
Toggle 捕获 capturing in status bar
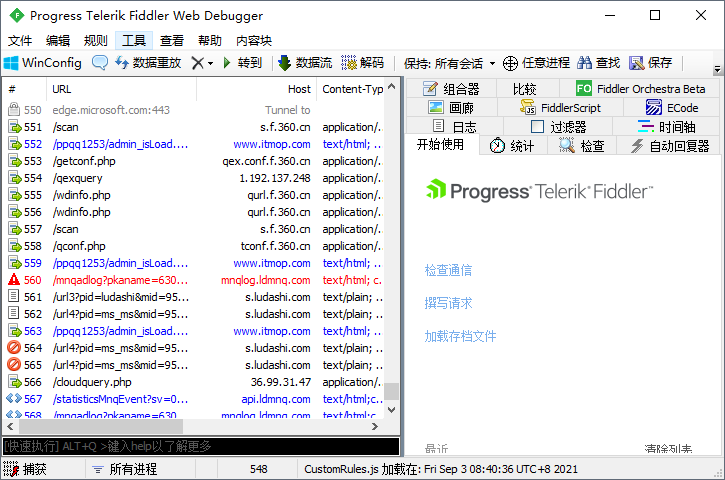(x=25, y=469)
